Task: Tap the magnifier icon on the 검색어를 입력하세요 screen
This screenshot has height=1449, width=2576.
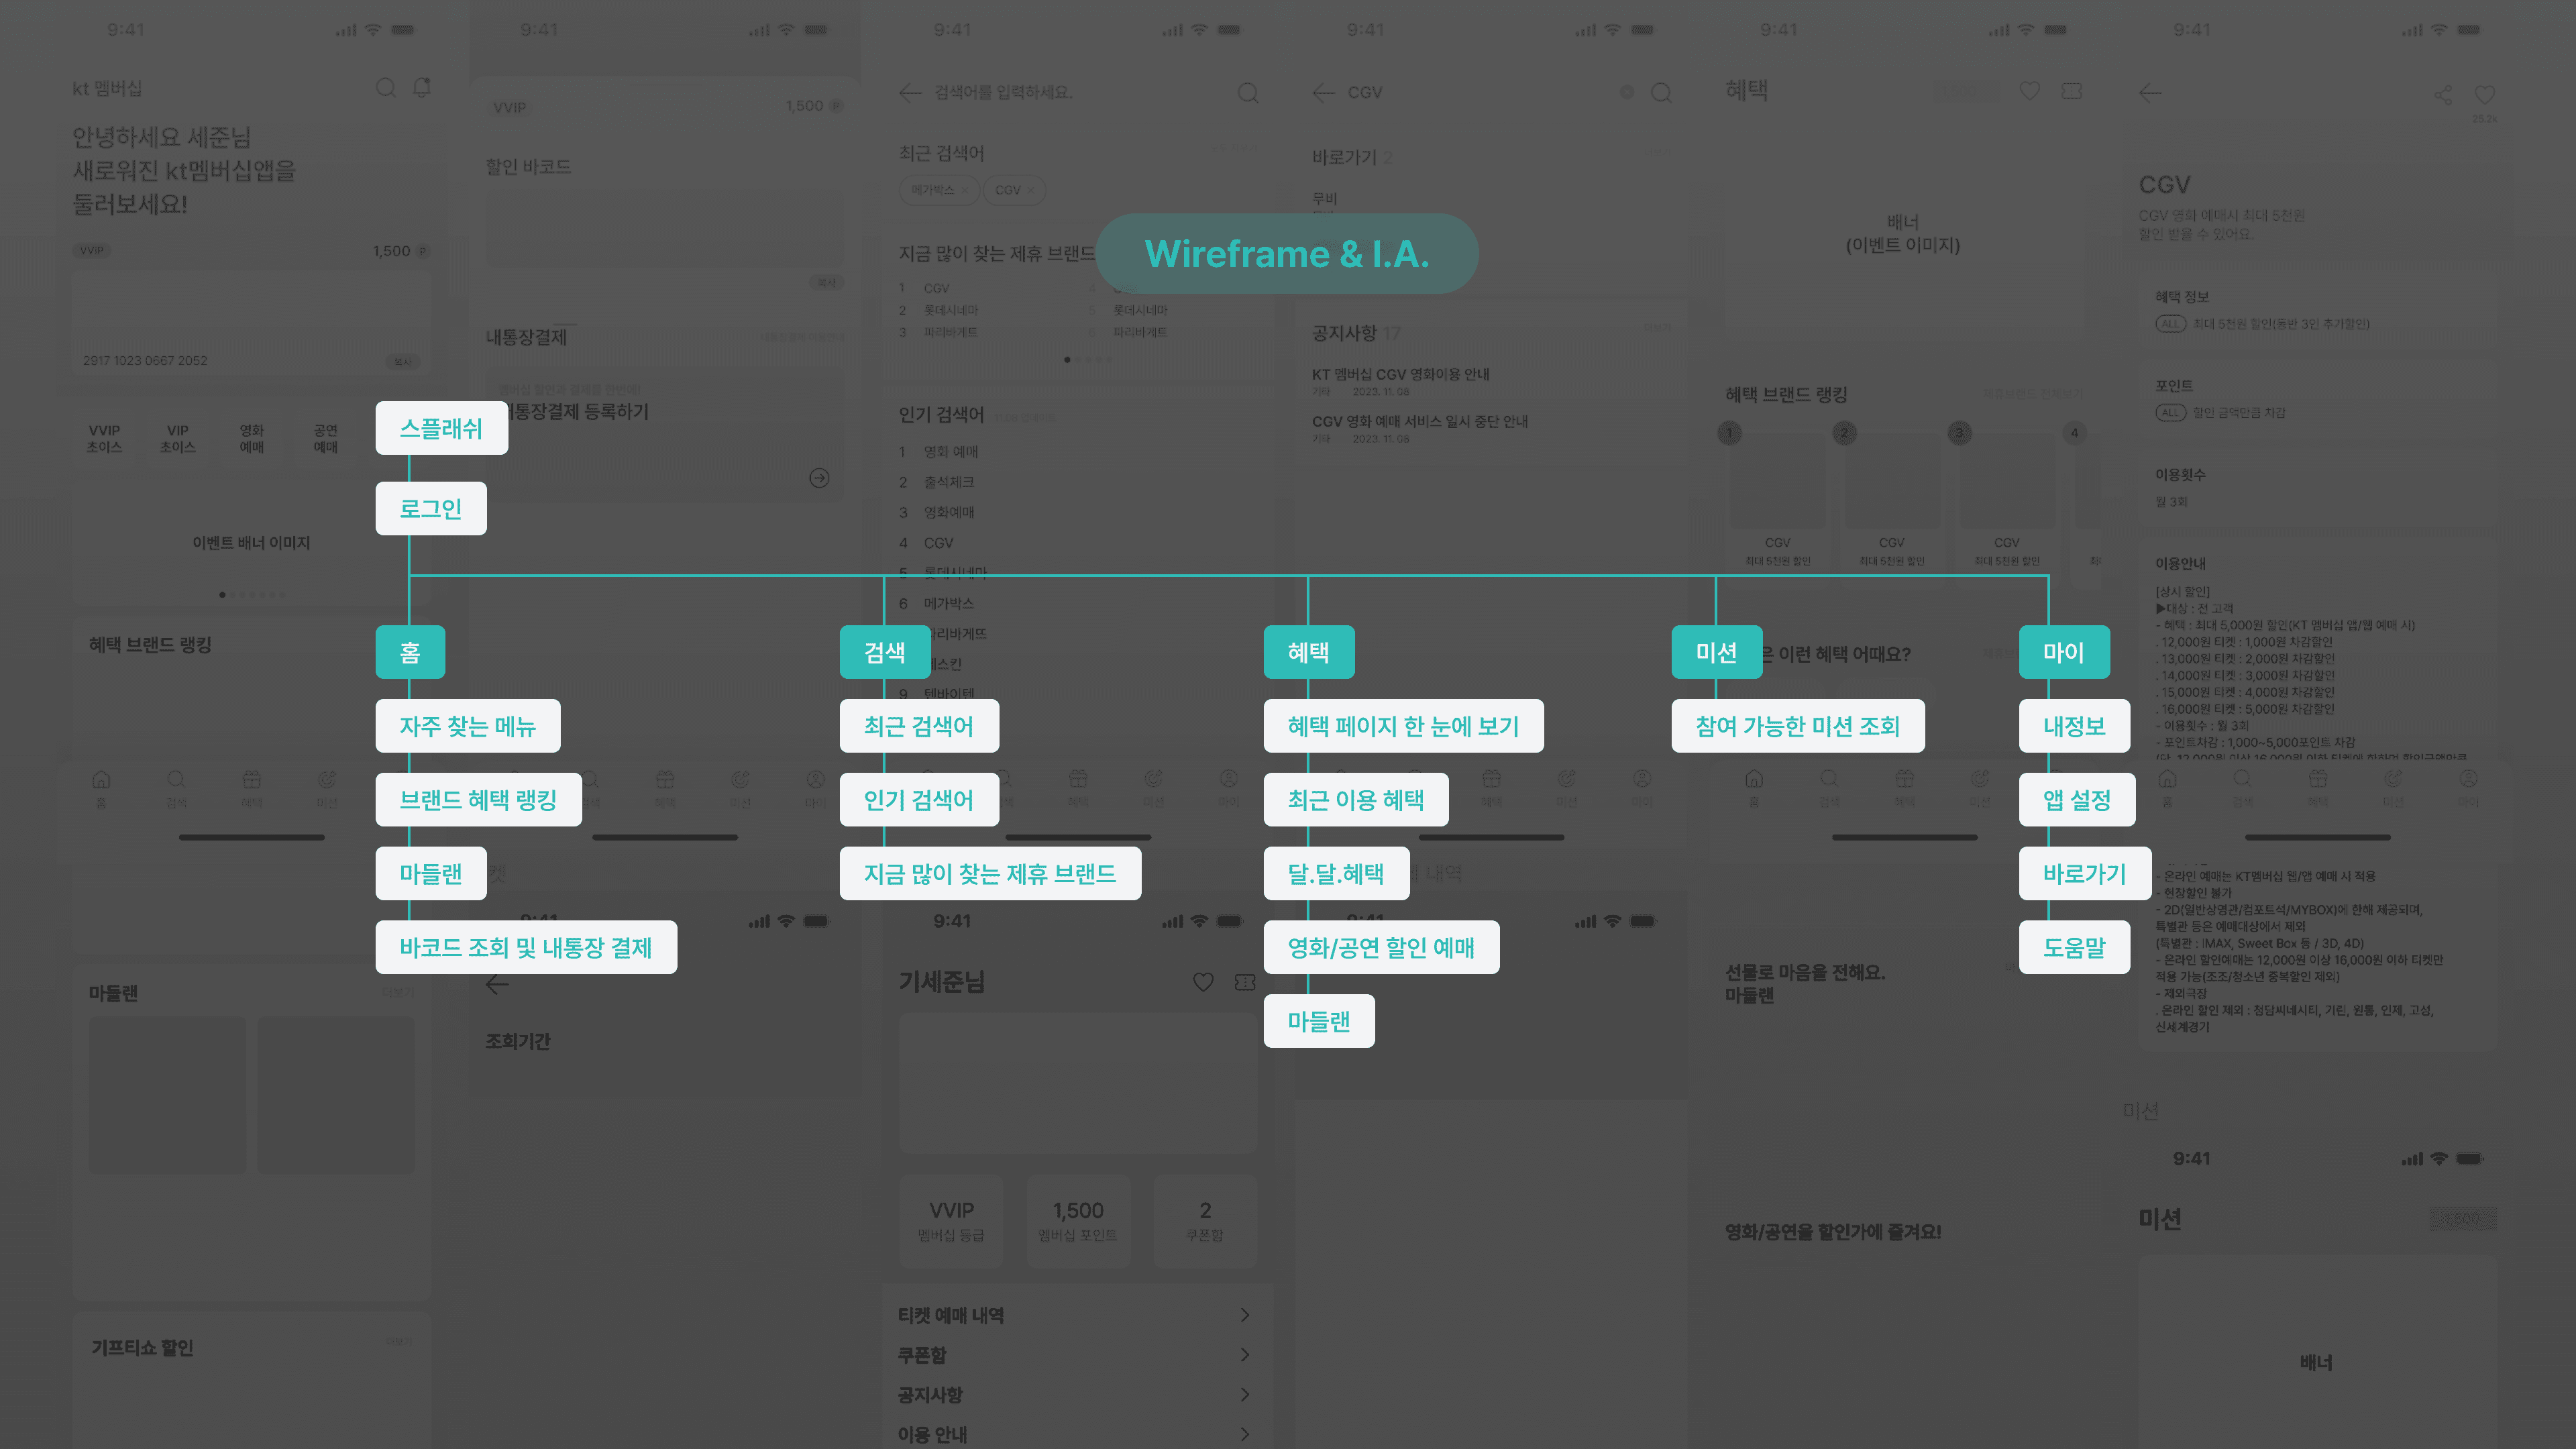Action: tap(1247, 93)
